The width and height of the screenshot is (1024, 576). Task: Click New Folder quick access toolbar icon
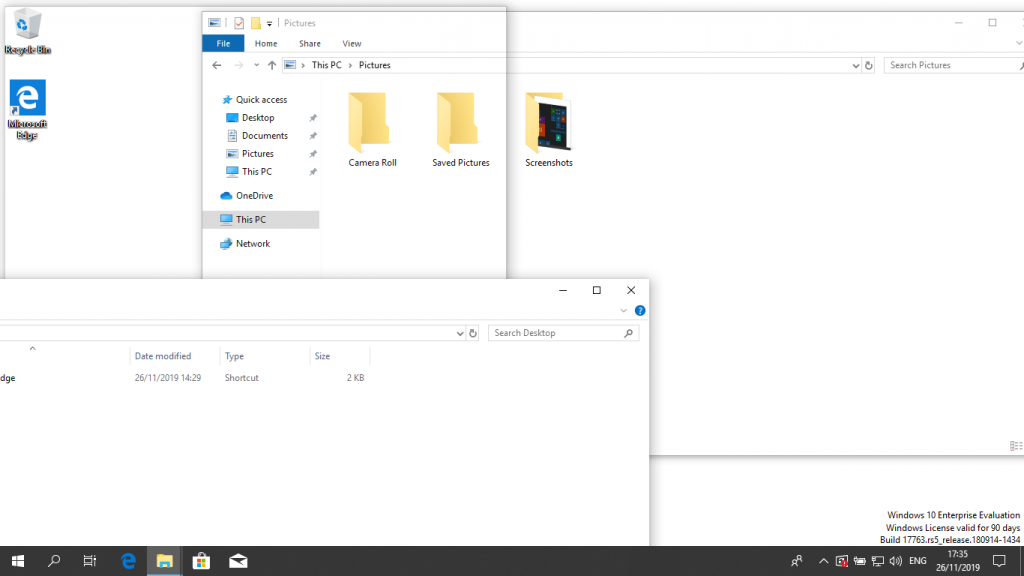255,23
